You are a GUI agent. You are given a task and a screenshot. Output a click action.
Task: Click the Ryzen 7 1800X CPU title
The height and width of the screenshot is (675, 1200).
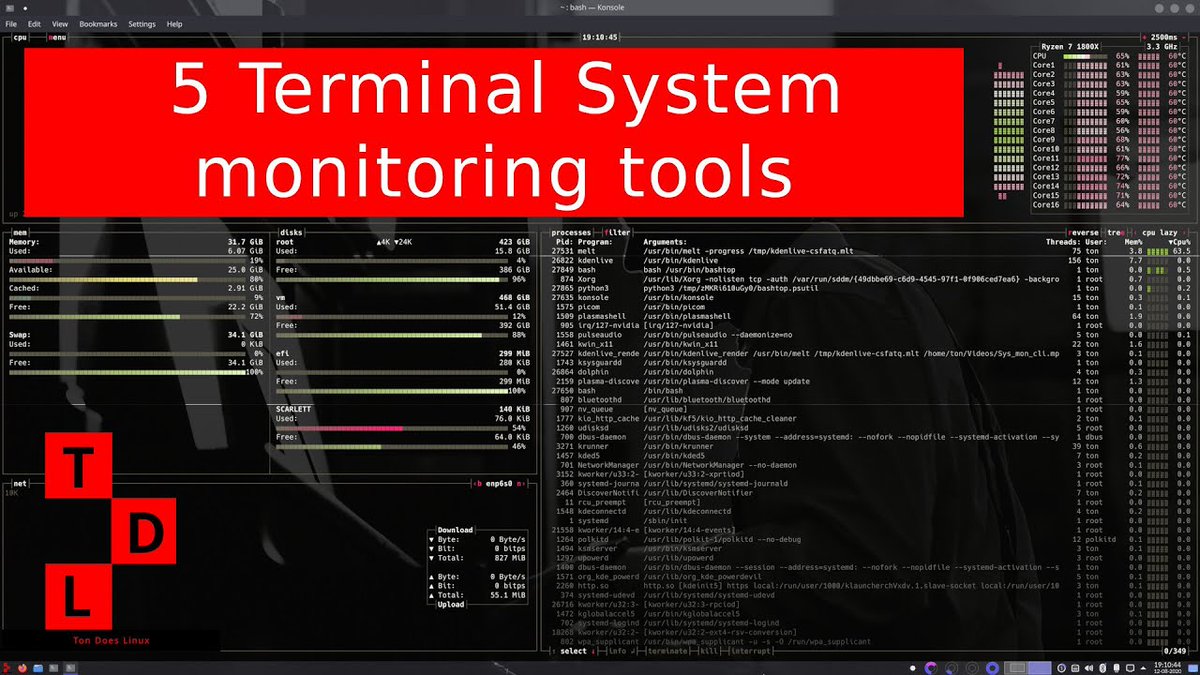click(x=1069, y=47)
